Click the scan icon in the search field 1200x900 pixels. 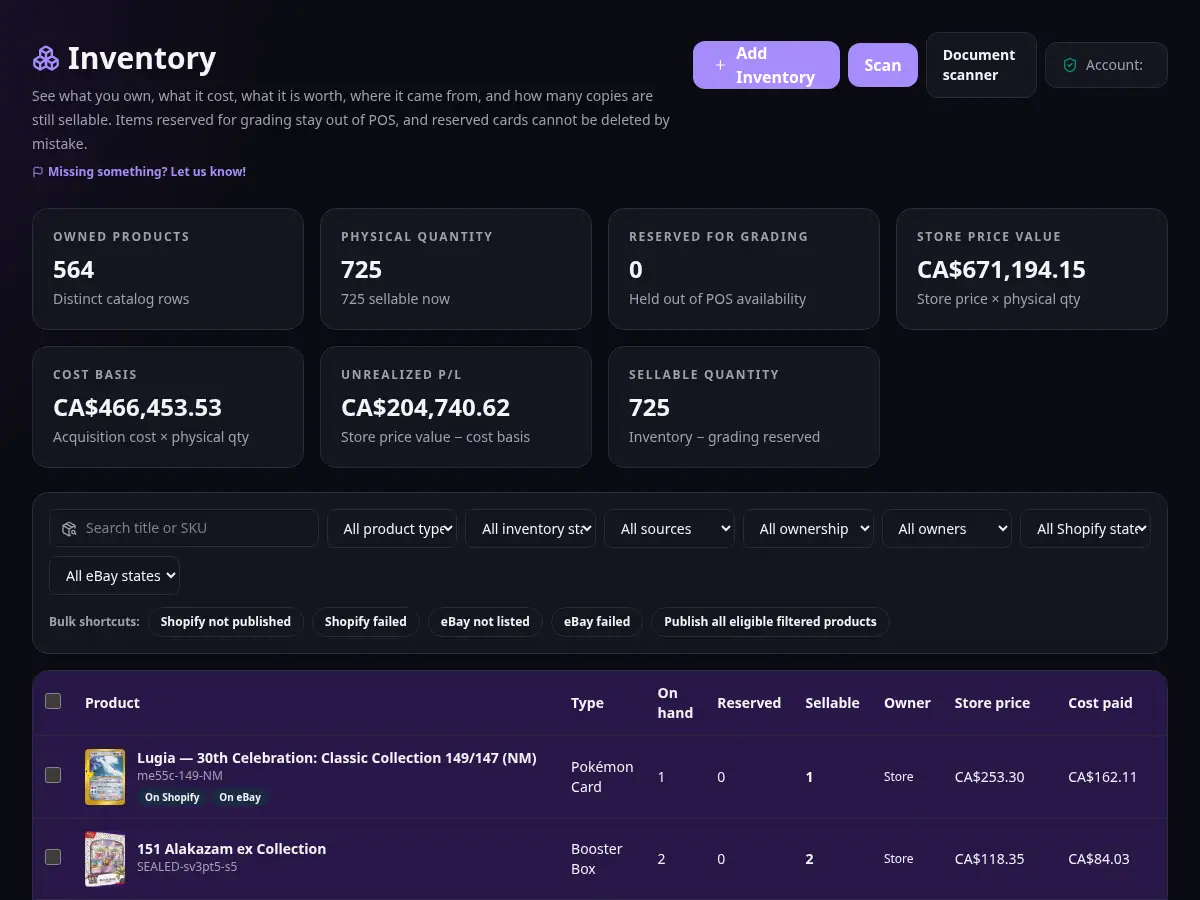(x=69, y=528)
